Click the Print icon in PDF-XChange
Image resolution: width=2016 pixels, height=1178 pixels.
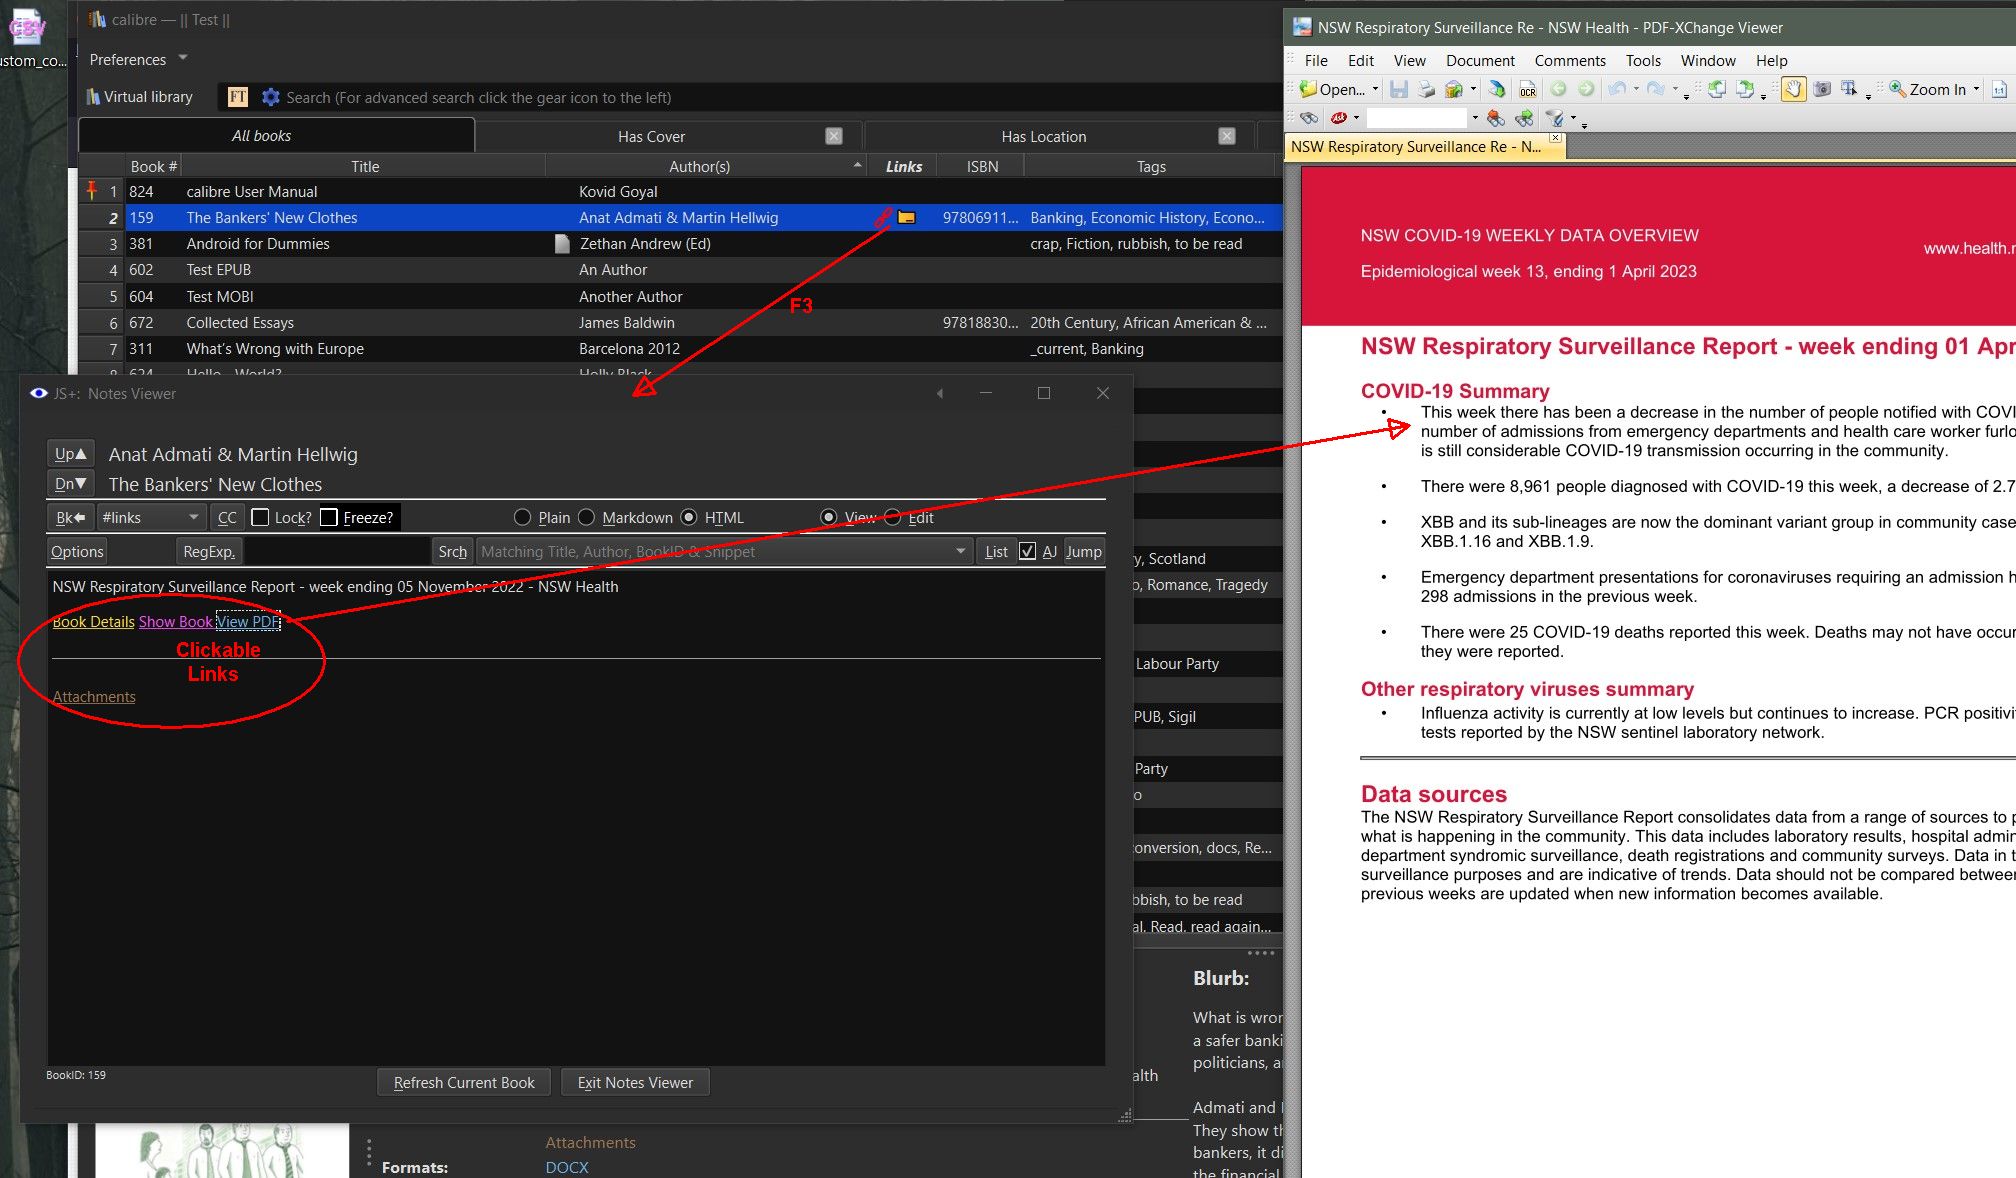coord(1426,90)
